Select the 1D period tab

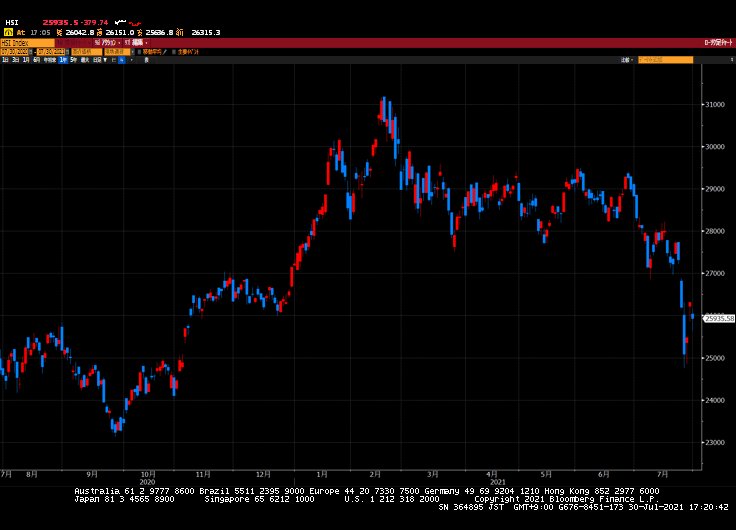click(x=5, y=60)
